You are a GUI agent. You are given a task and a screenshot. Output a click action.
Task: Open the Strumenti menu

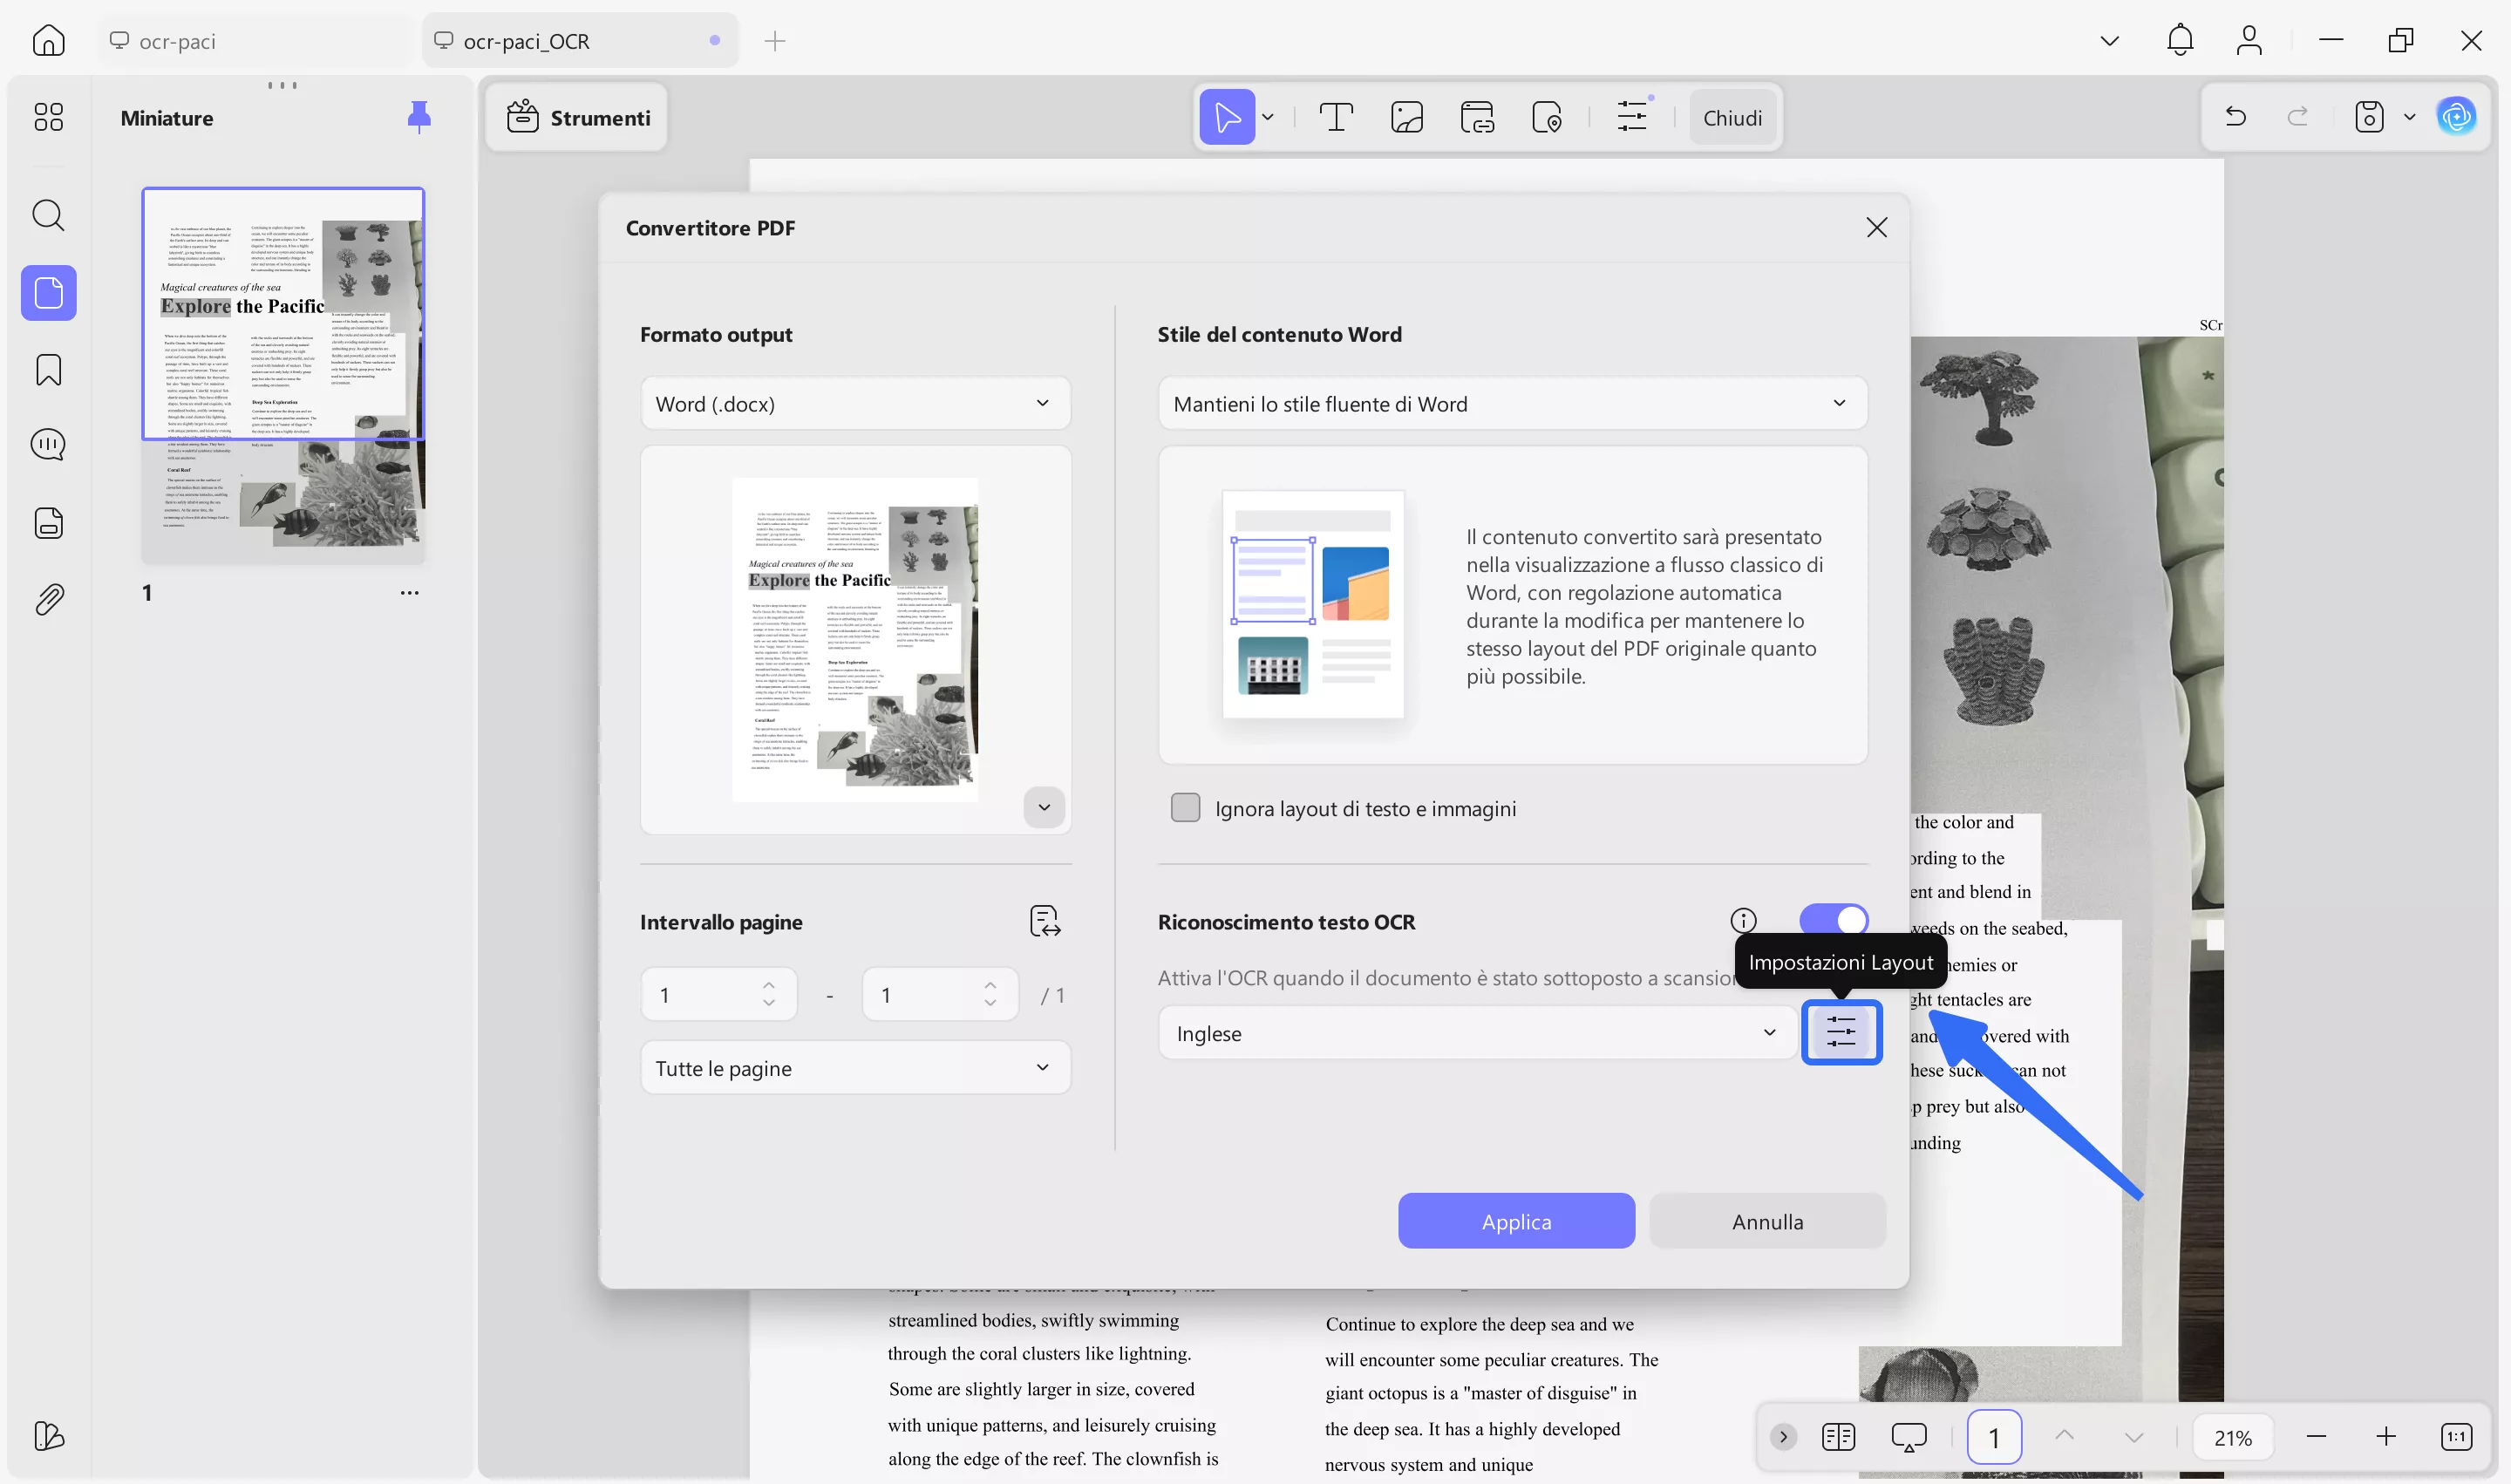point(577,117)
